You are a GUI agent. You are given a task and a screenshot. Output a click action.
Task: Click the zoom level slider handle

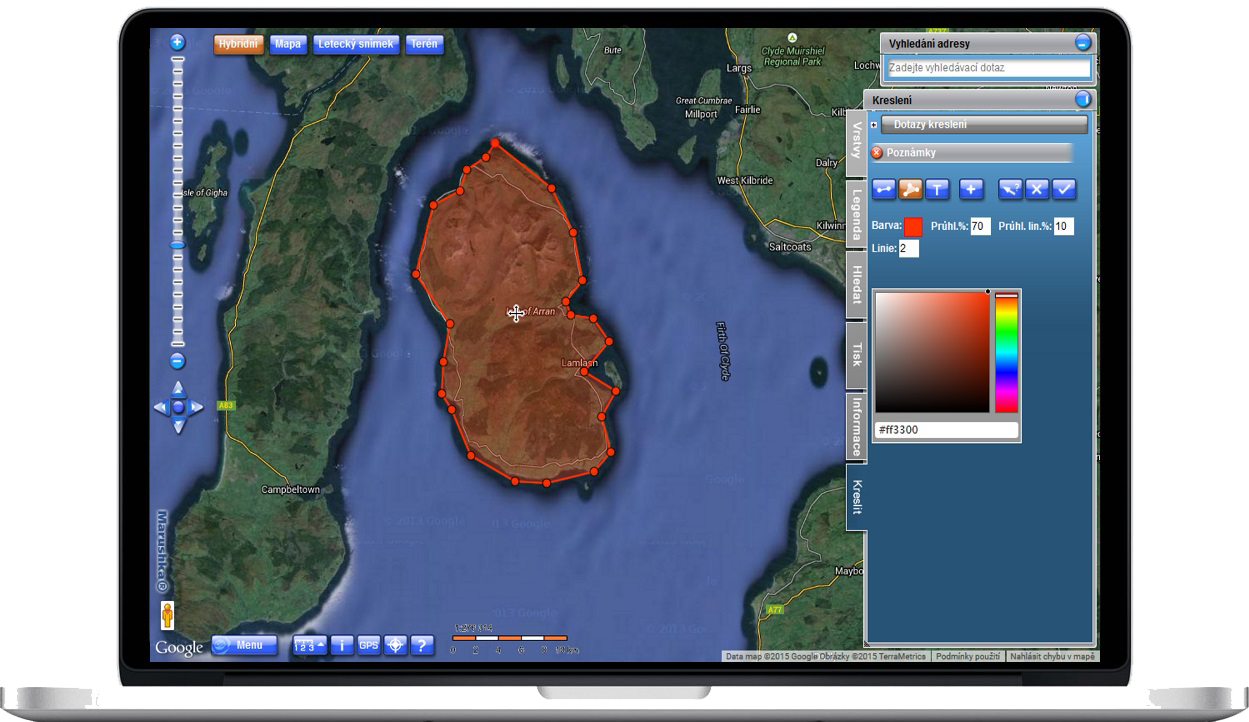[178, 245]
